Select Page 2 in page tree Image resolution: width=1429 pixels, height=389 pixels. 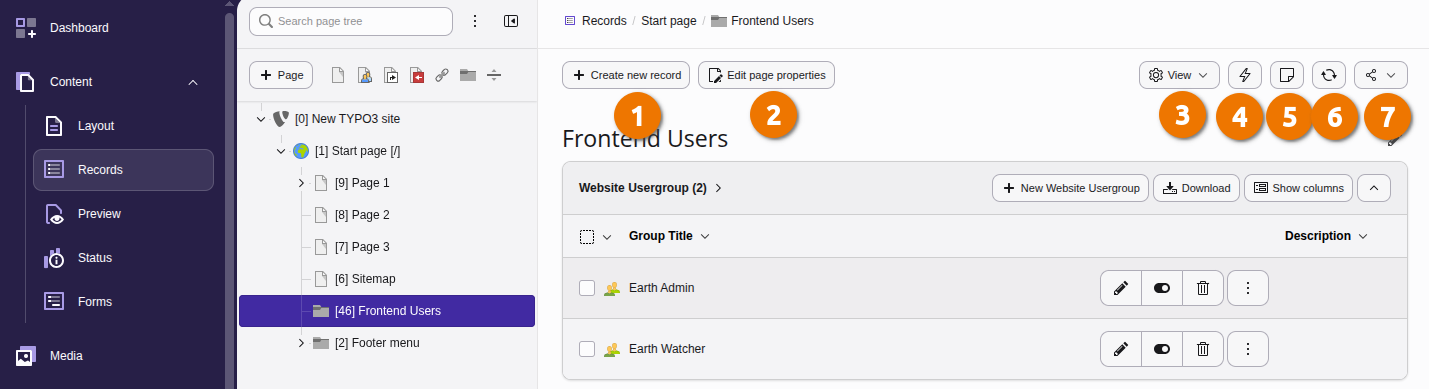(362, 215)
